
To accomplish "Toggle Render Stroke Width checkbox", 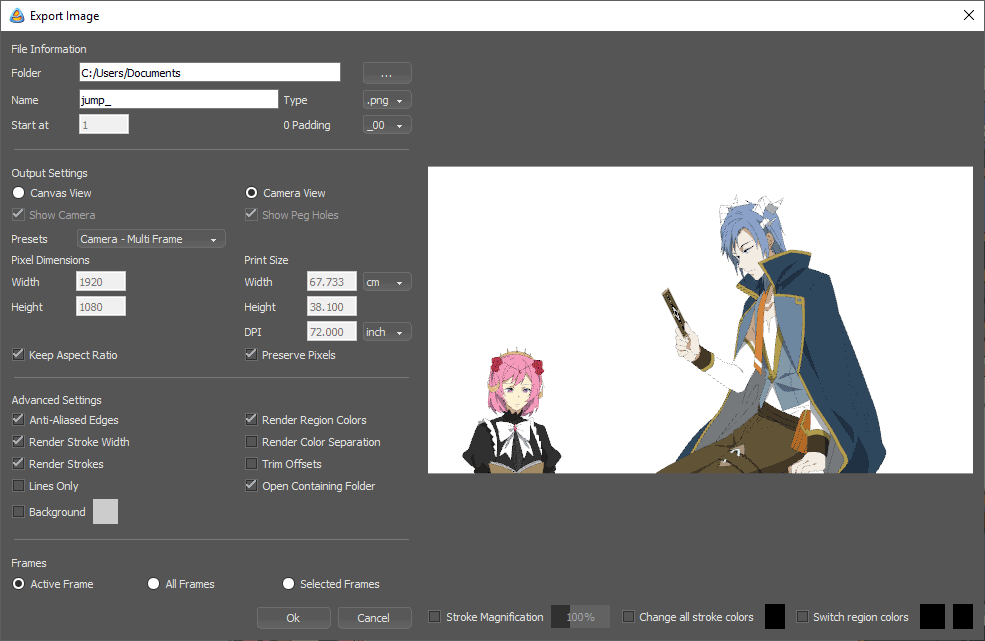I will tap(18, 441).
